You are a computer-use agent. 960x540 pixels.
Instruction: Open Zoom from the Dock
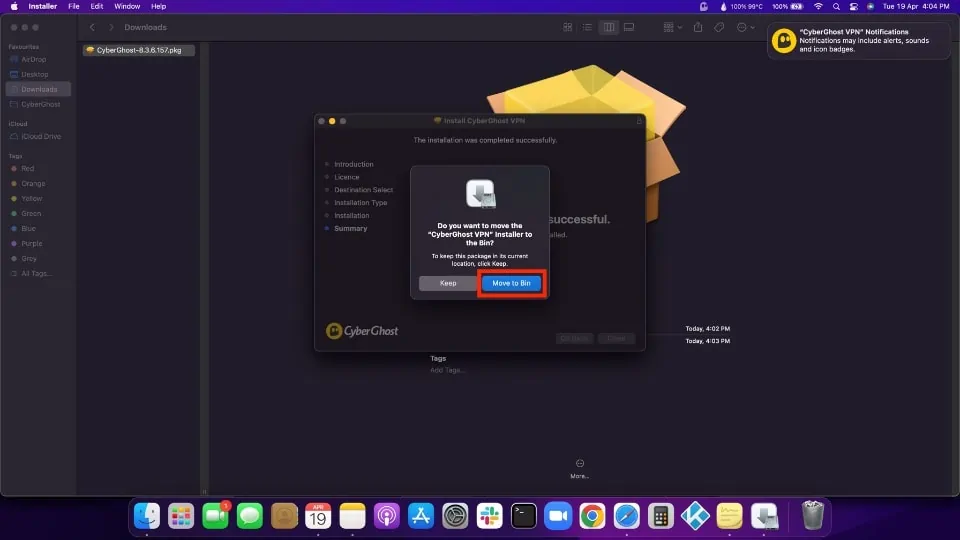pos(558,516)
